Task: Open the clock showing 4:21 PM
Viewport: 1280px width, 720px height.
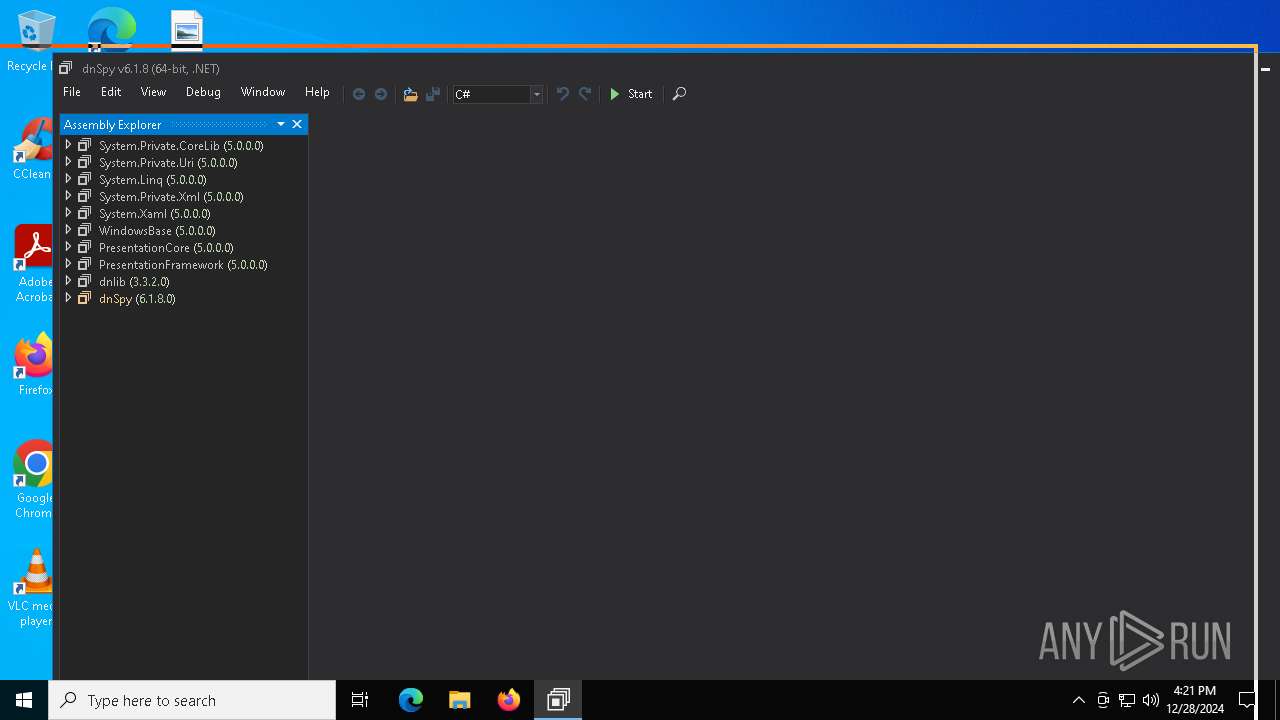Action: click(x=1194, y=699)
